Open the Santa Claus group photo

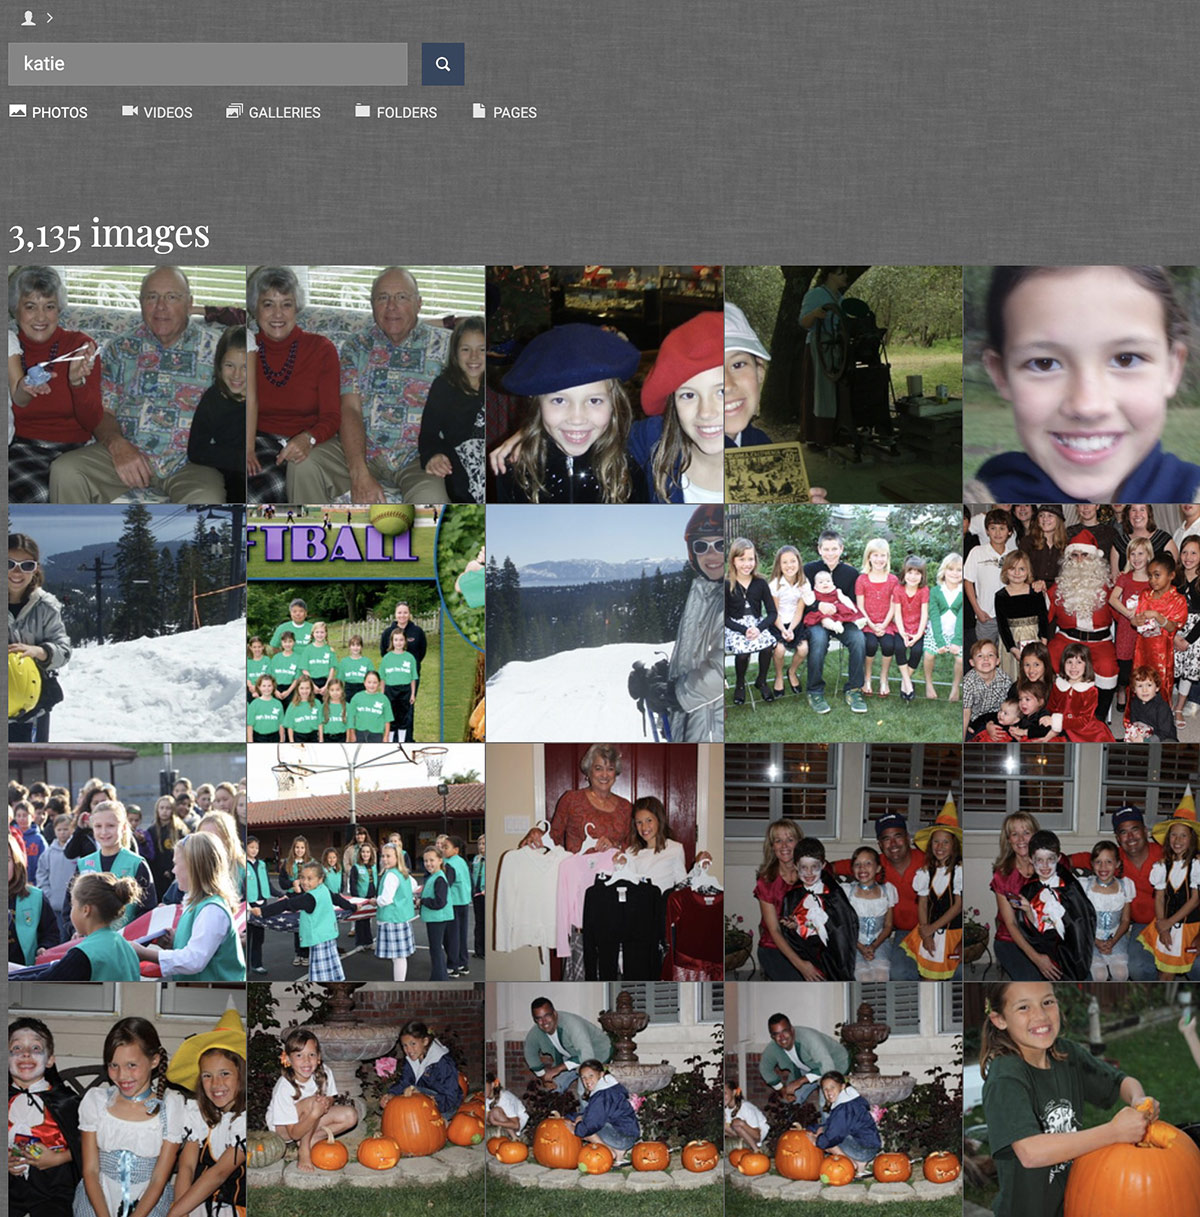tap(1081, 623)
